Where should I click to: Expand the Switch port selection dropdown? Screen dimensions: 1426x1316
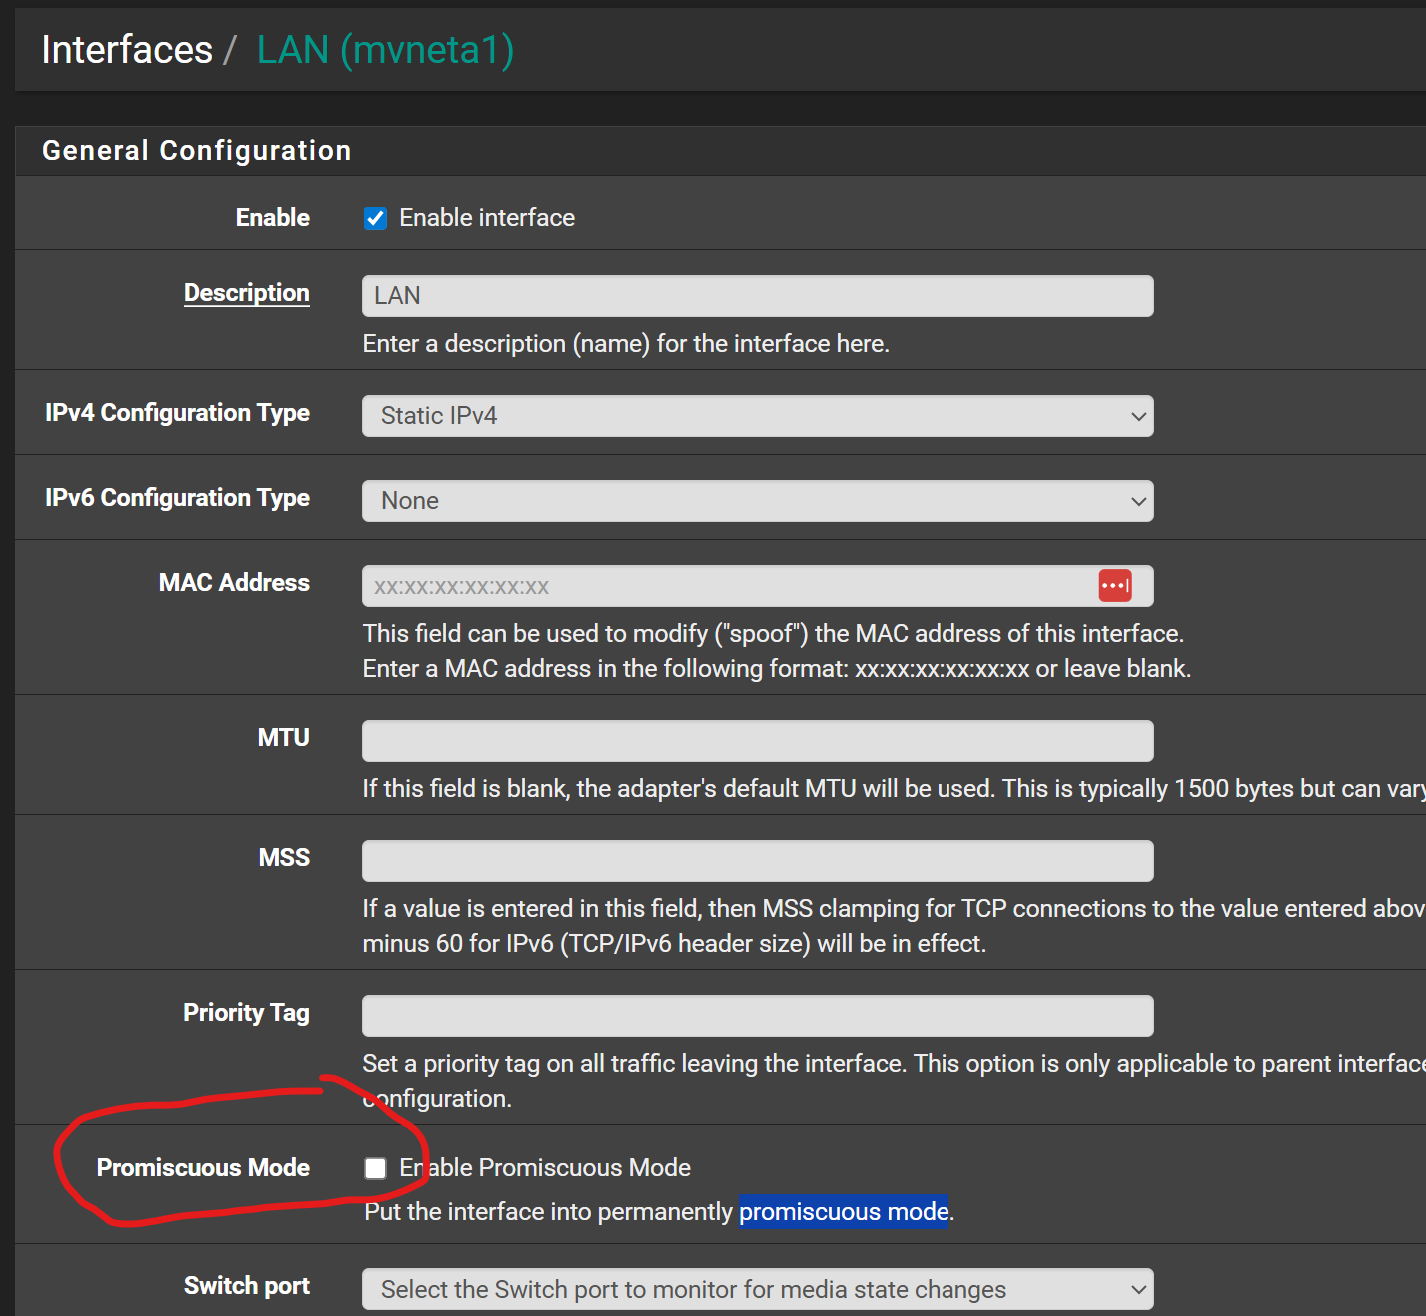point(756,1290)
